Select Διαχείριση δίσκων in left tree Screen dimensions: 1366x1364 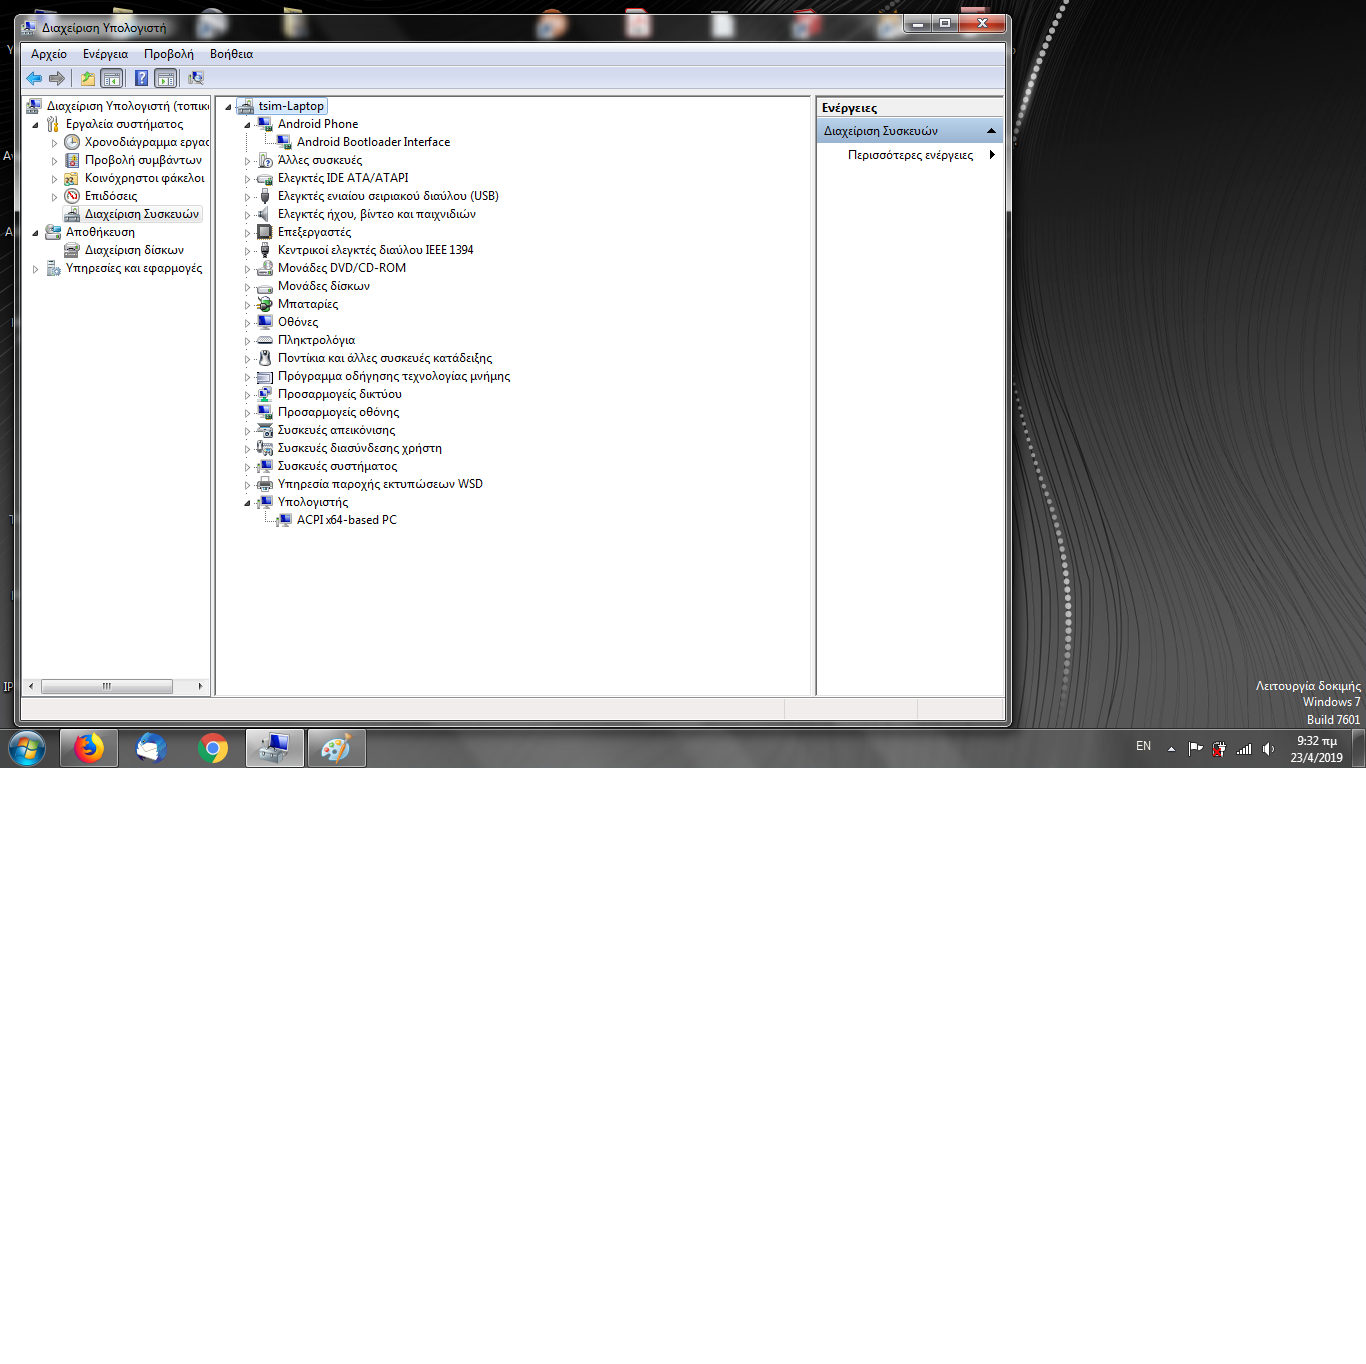134,250
